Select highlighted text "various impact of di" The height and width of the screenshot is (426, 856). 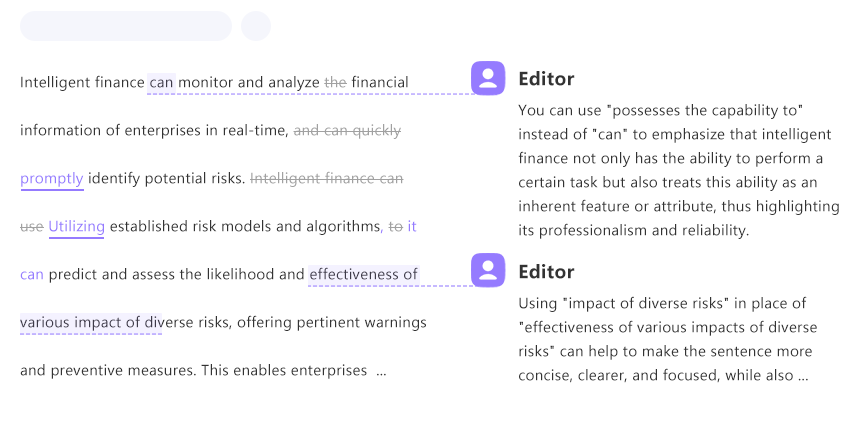[x=91, y=322]
